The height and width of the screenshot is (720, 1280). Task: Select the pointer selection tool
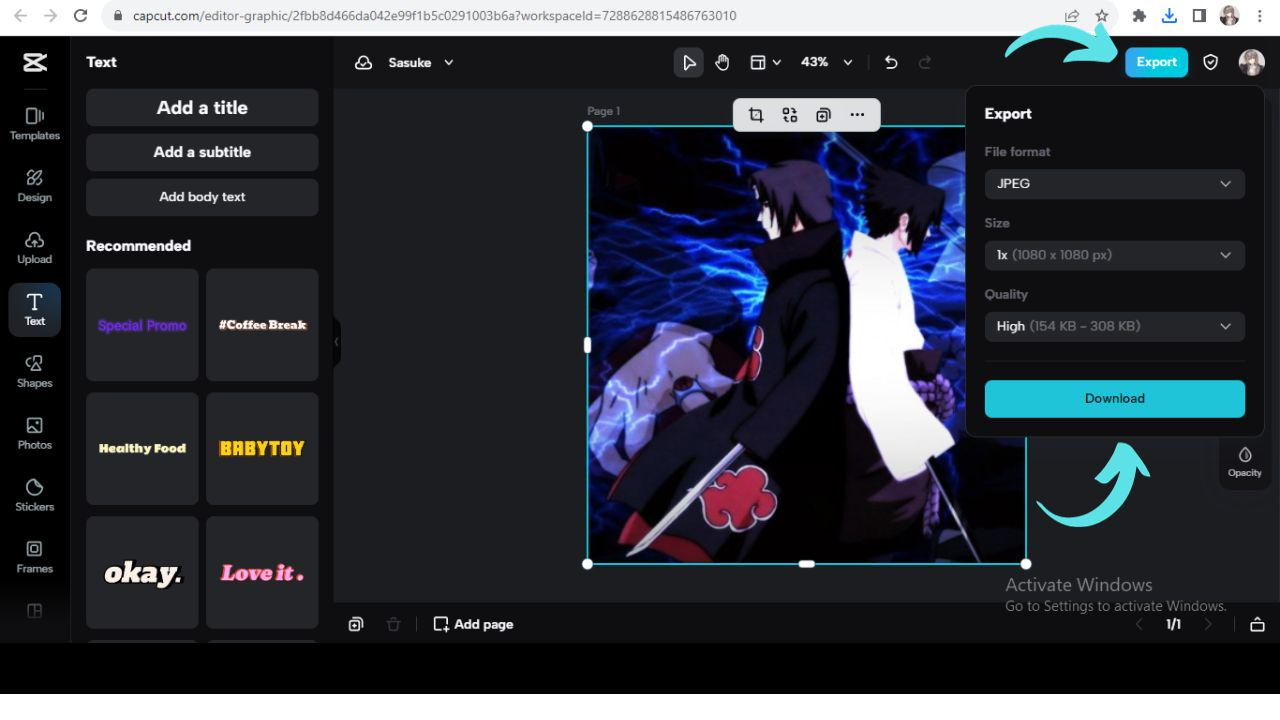point(689,62)
